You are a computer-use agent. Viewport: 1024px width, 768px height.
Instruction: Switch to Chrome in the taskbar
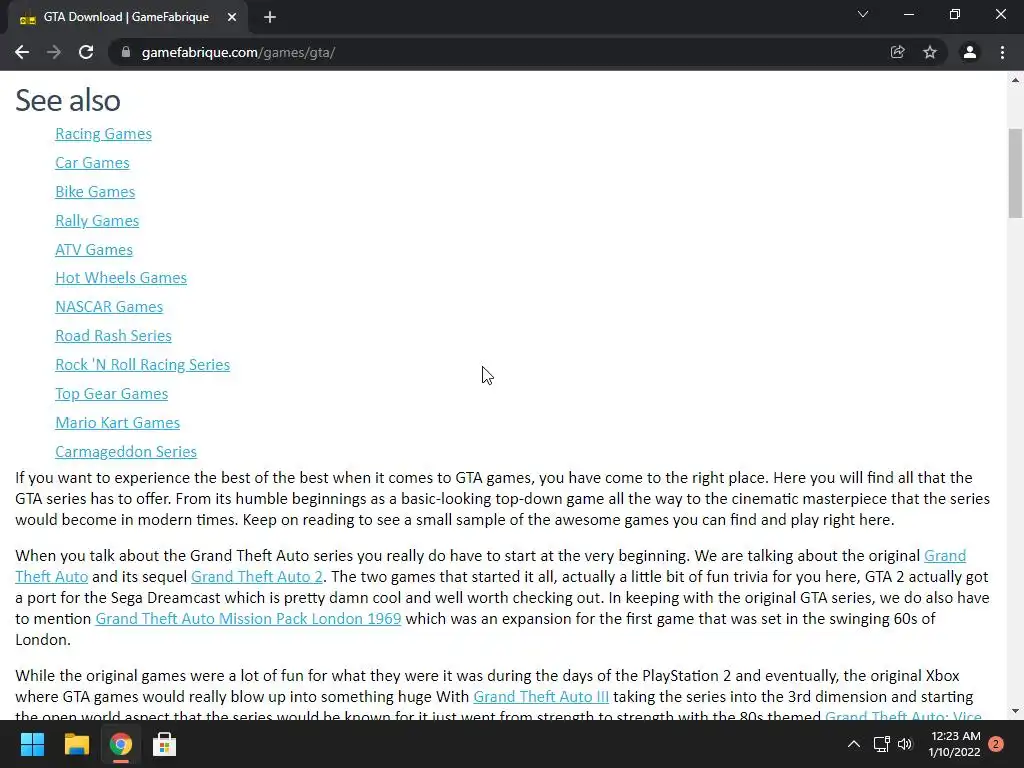pyautogui.click(x=120, y=744)
